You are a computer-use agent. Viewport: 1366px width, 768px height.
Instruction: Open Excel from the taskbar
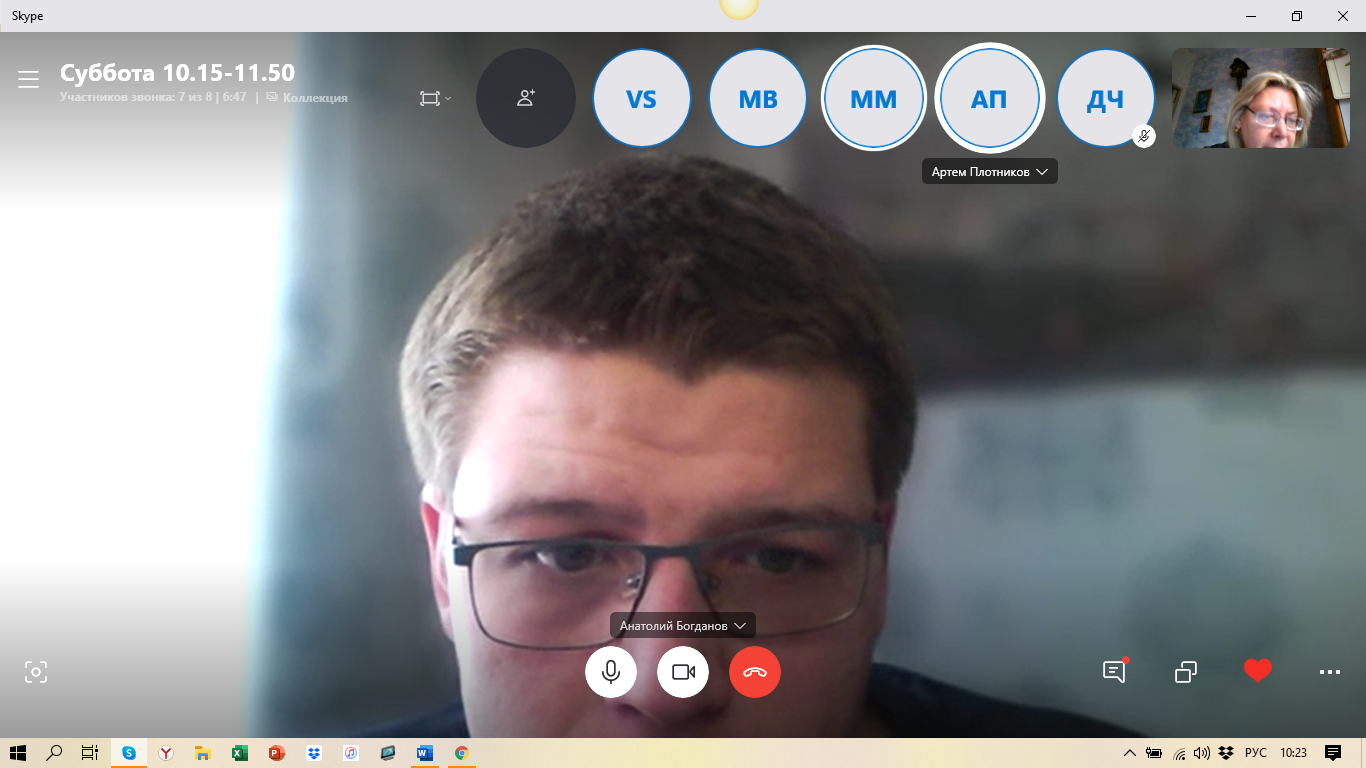pyautogui.click(x=240, y=753)
